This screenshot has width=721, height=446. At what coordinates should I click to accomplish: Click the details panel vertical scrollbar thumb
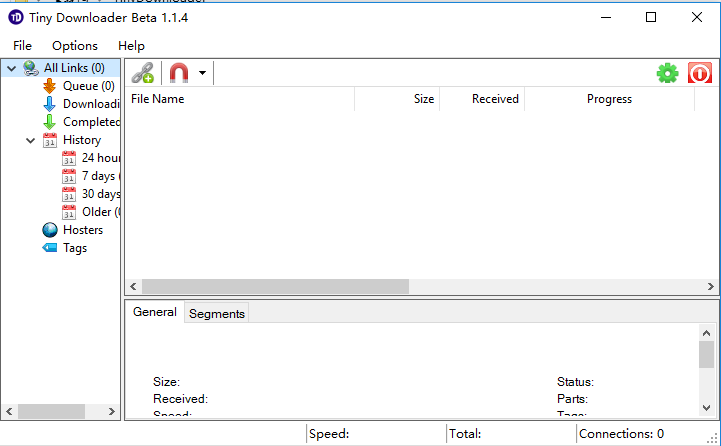click(x=707, y=355)
